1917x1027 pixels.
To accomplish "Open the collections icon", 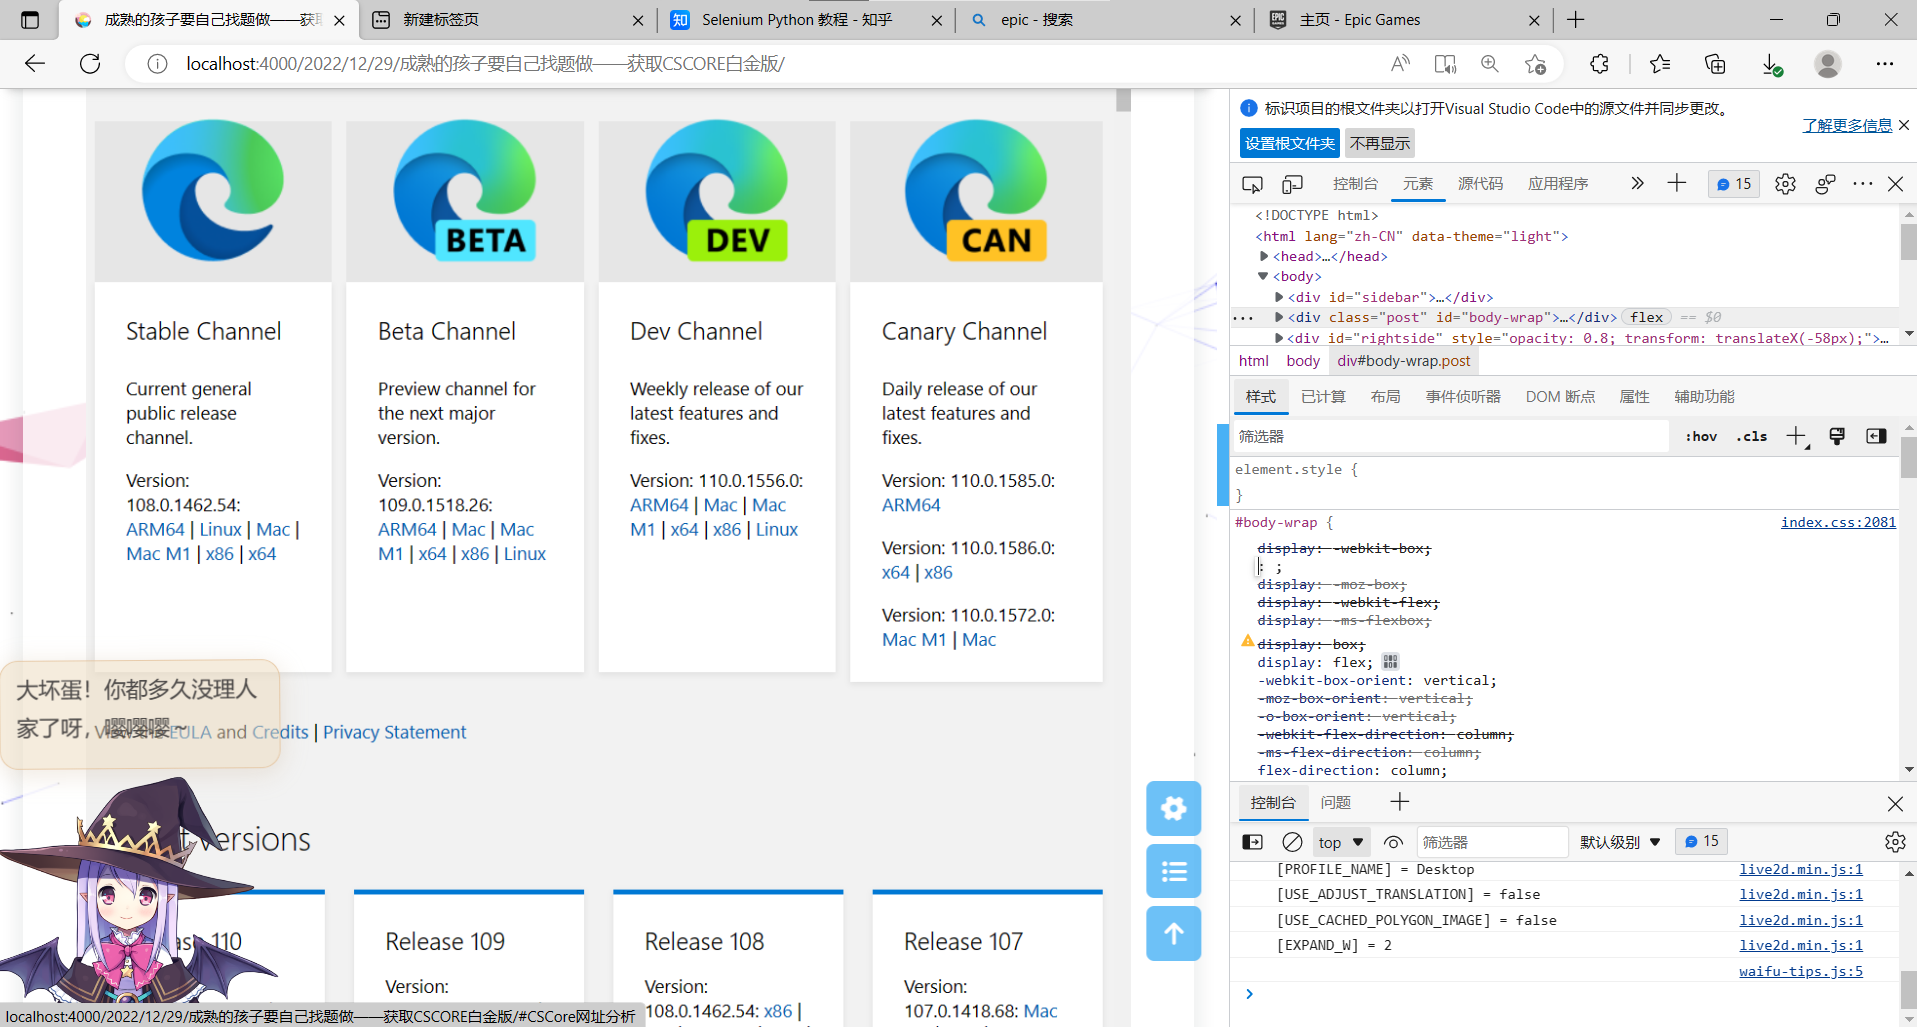I will tap(1715, 64).
